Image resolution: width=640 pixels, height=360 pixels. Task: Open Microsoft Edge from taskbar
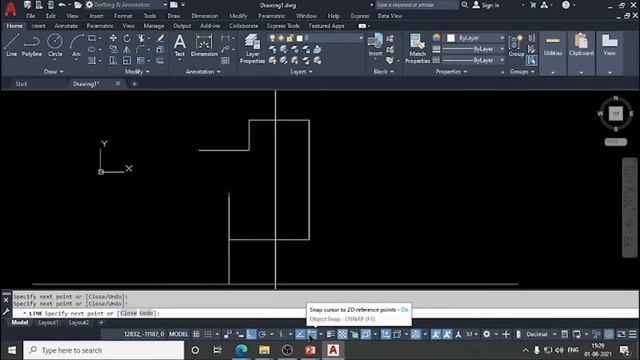tap(241, 350)
